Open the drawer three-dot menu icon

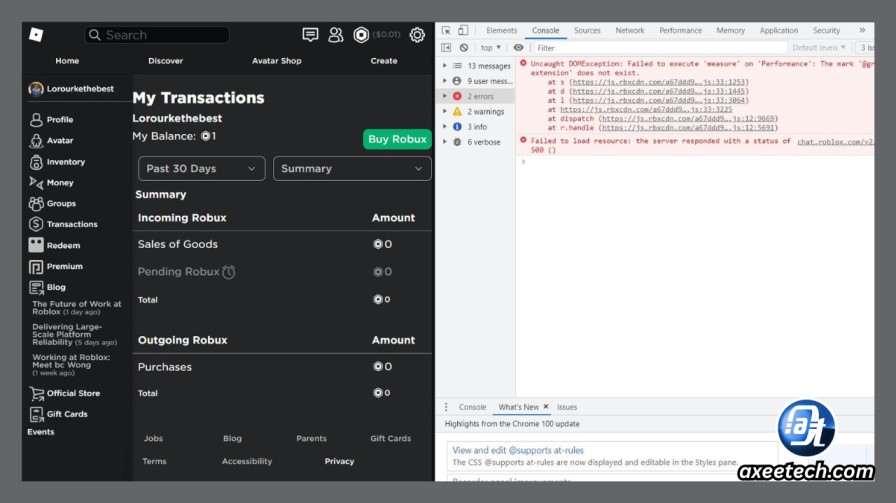(446, 407)
